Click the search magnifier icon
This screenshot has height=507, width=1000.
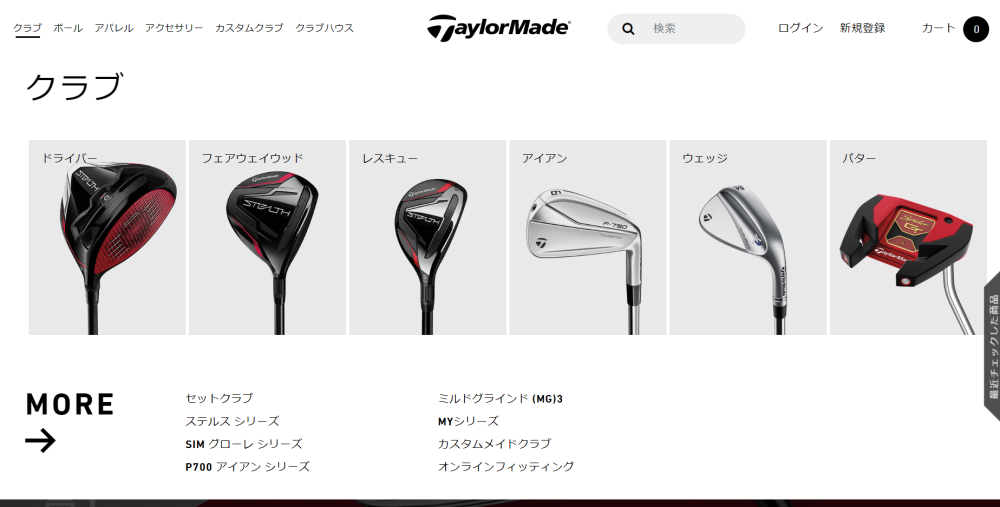coord(628,29)
